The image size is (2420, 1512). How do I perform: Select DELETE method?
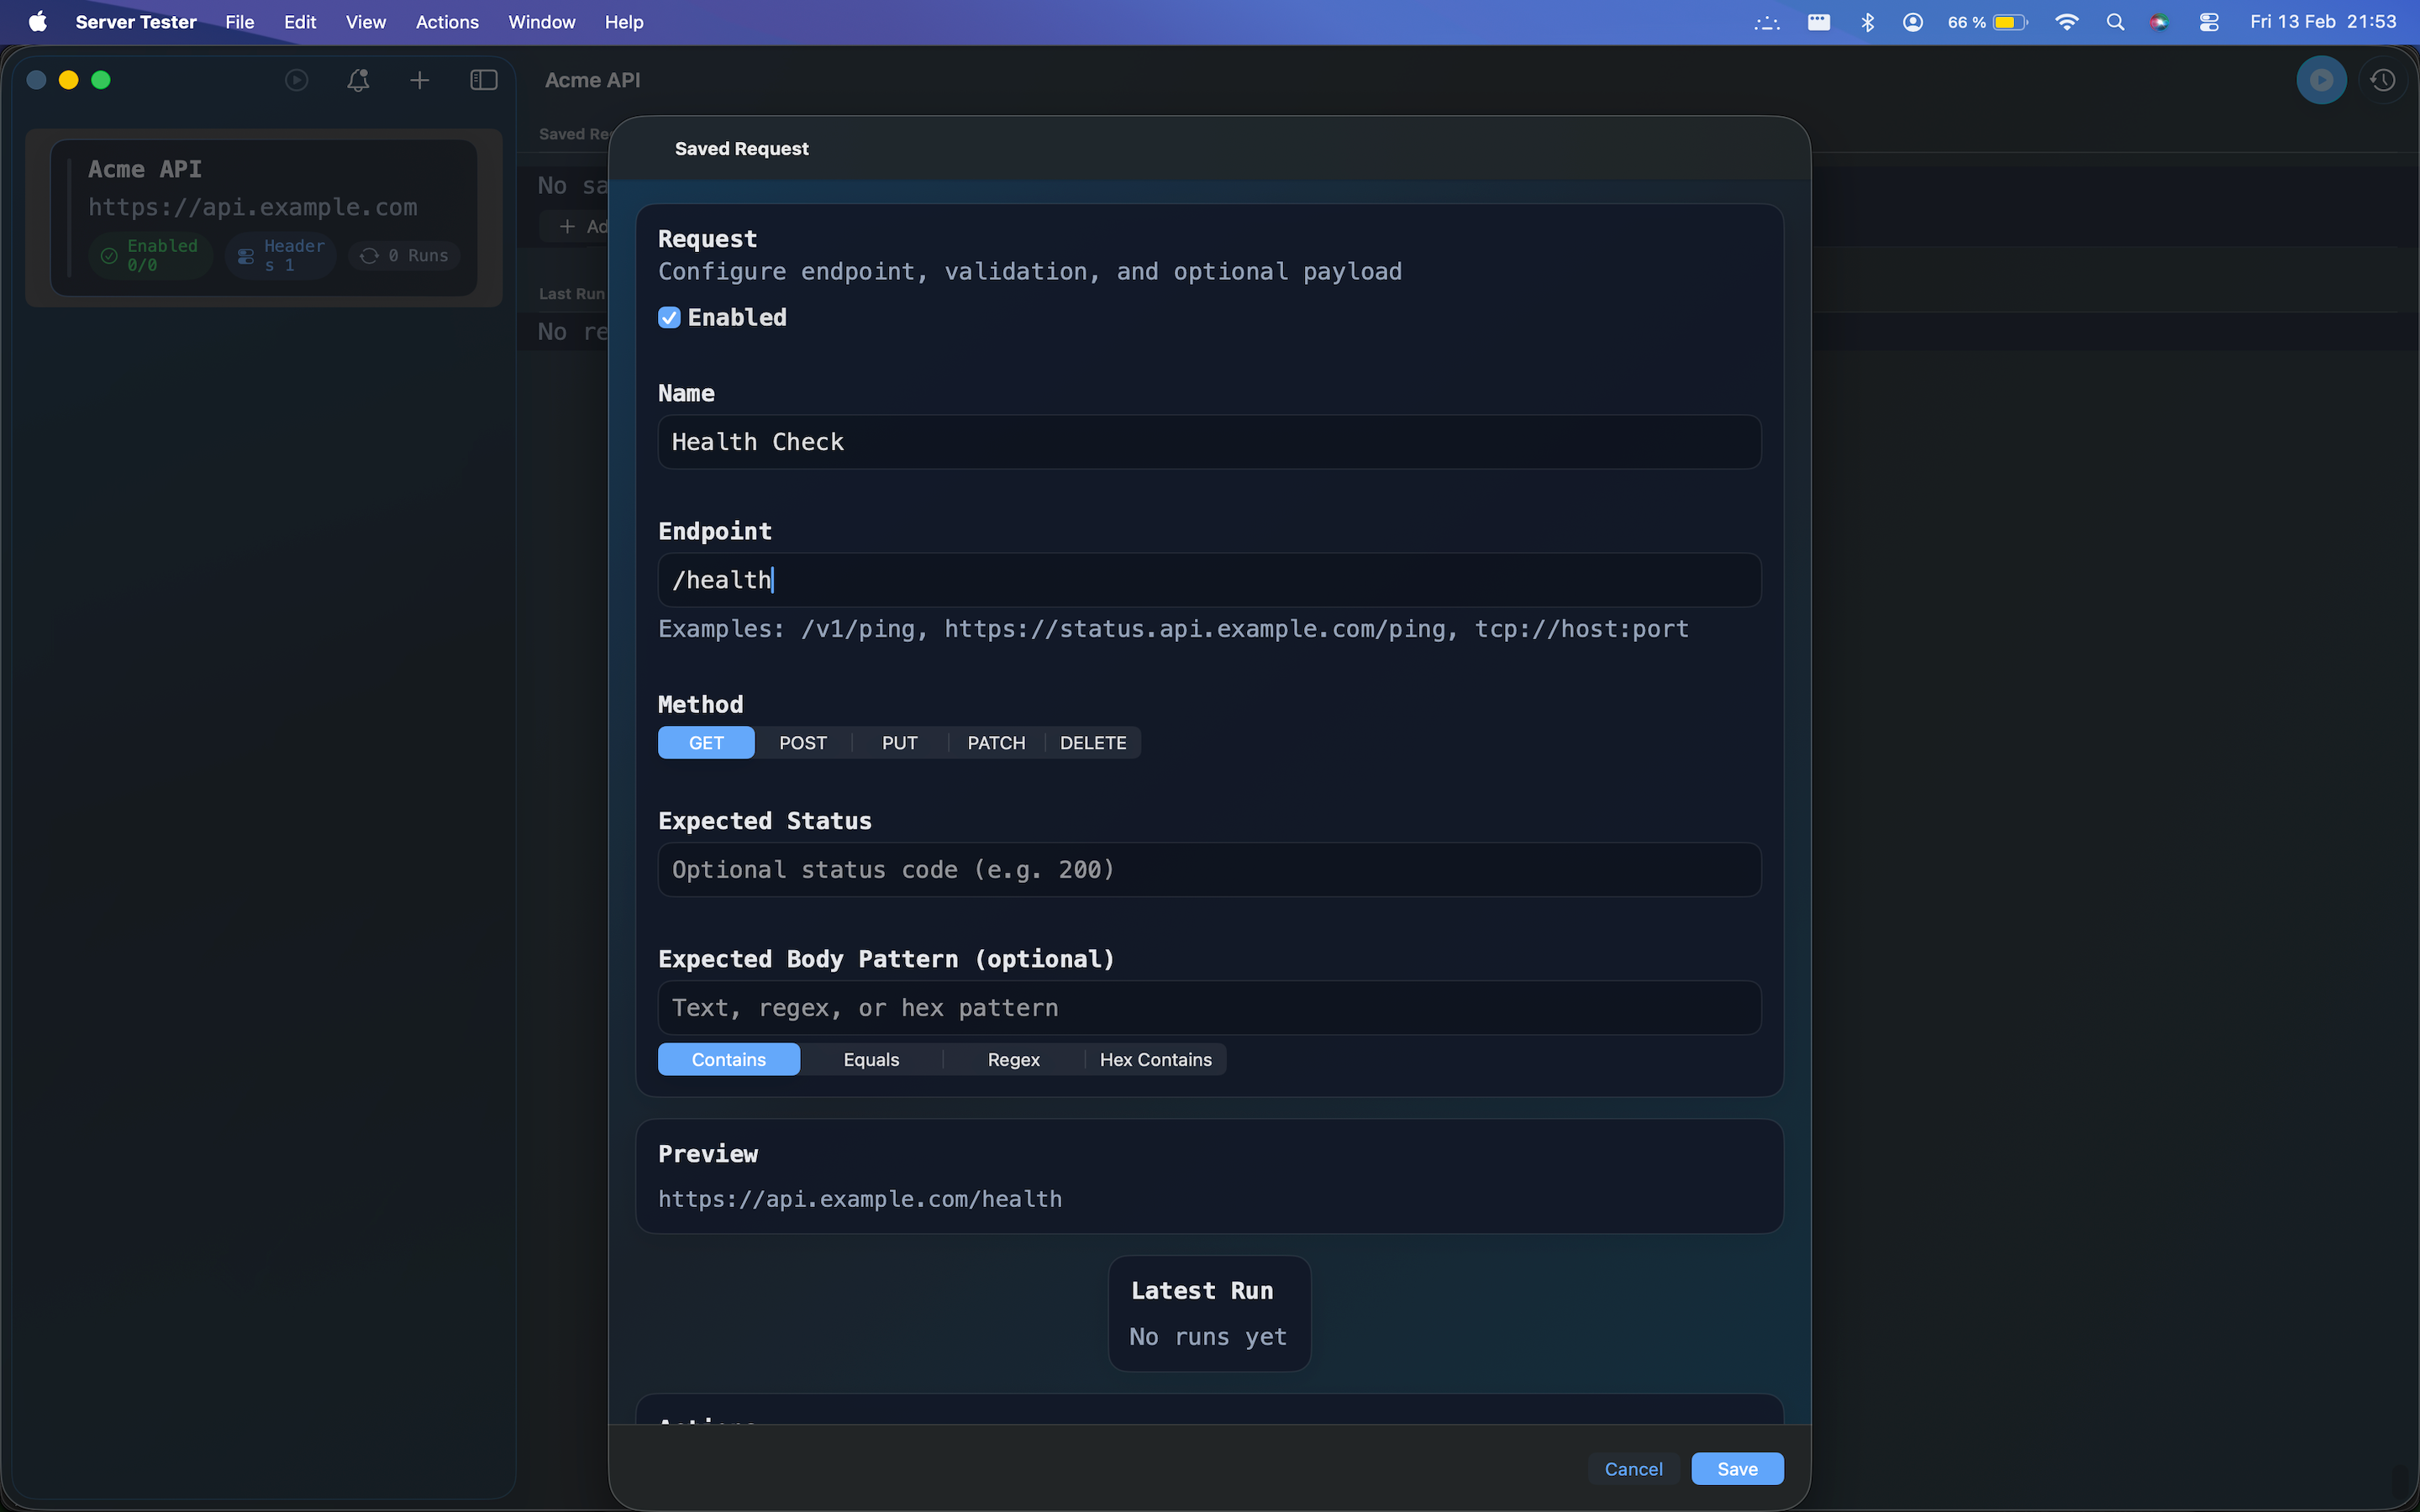1093,743
